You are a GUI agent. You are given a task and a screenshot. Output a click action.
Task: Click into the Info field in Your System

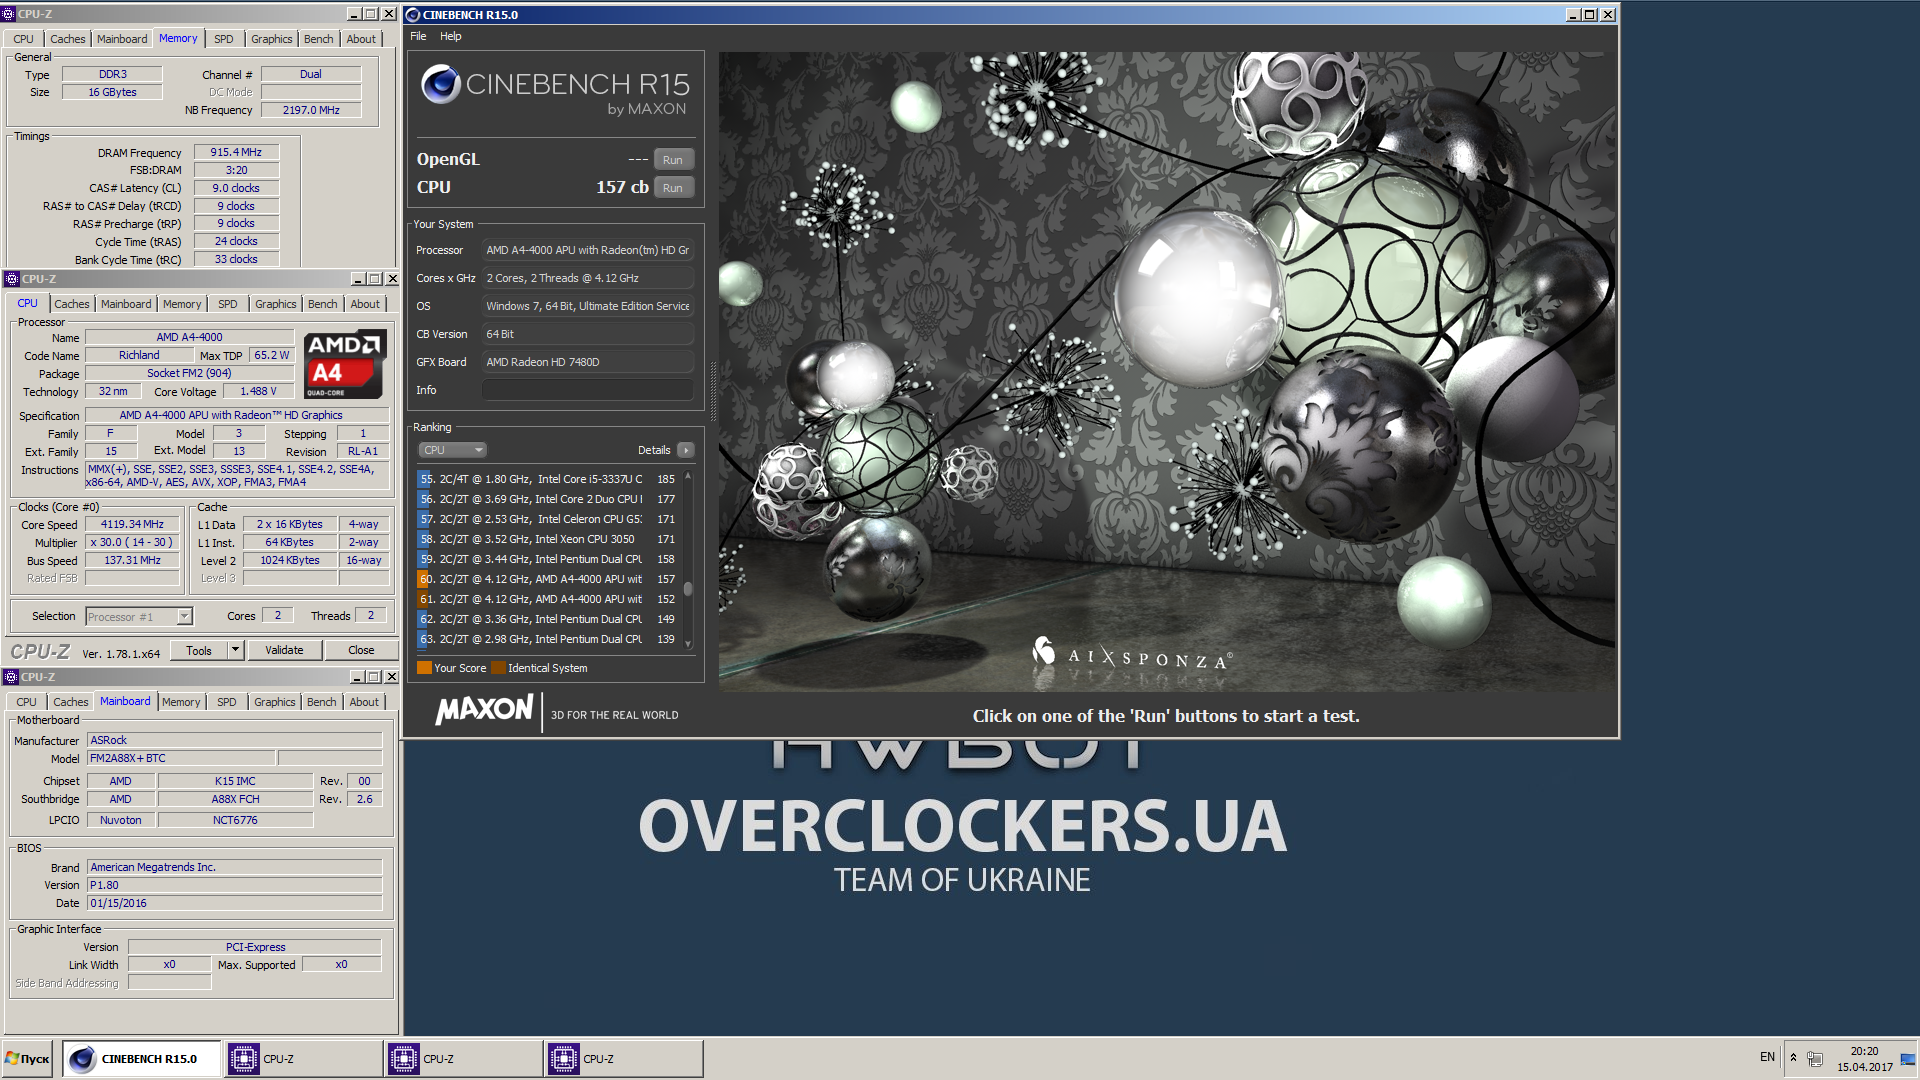point(588,390)
